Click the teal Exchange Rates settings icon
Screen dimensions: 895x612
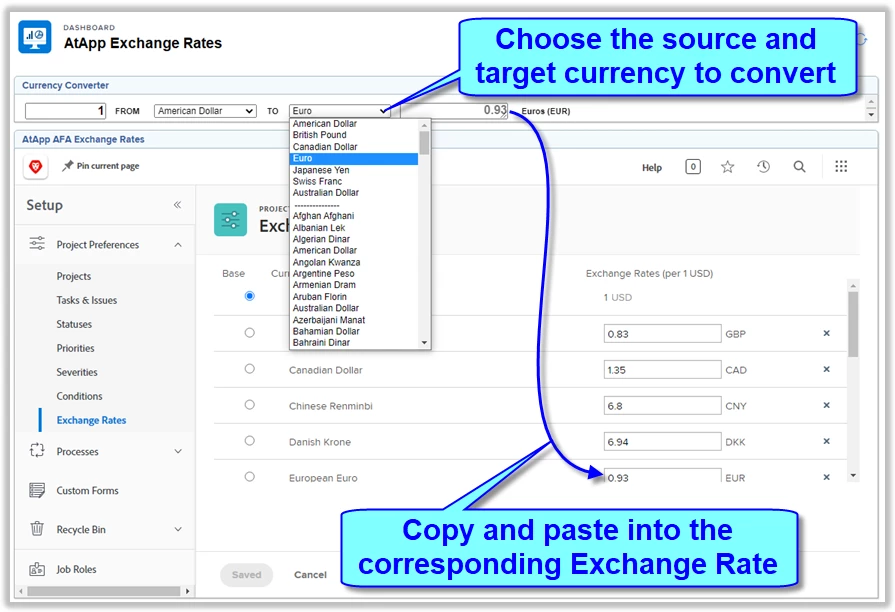(x=231, y=220)
